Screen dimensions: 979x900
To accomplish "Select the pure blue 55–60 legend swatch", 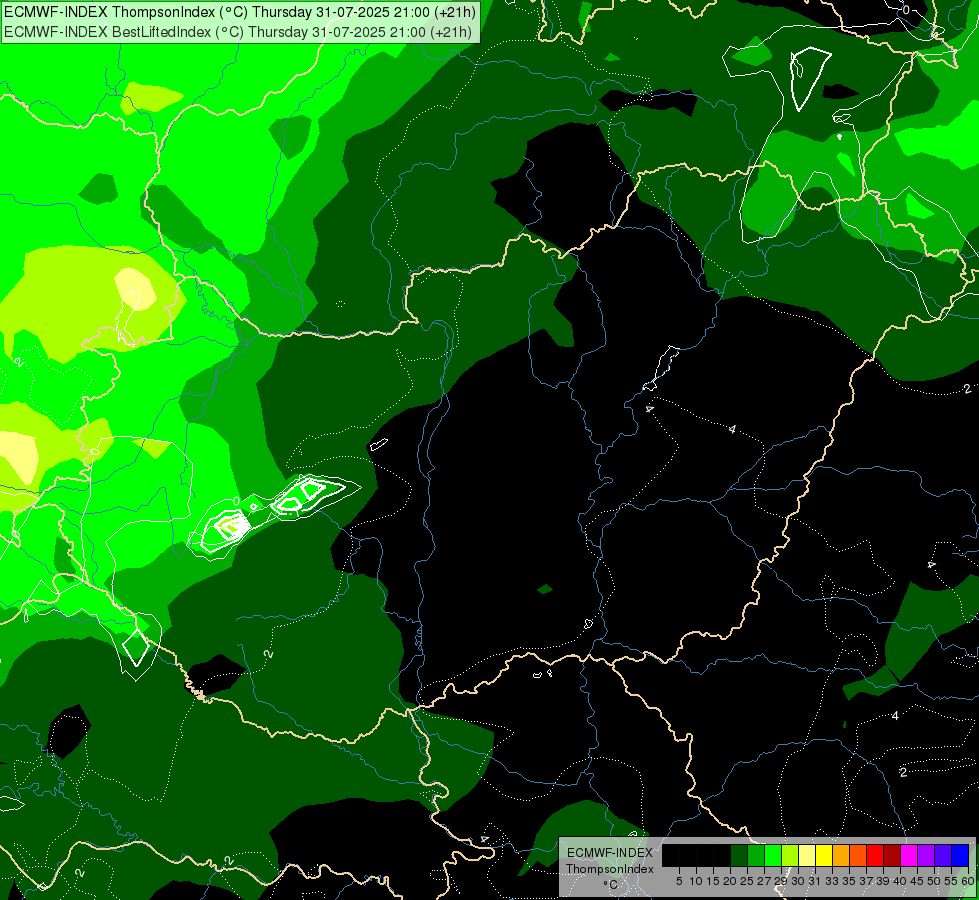I will [960, 856].
